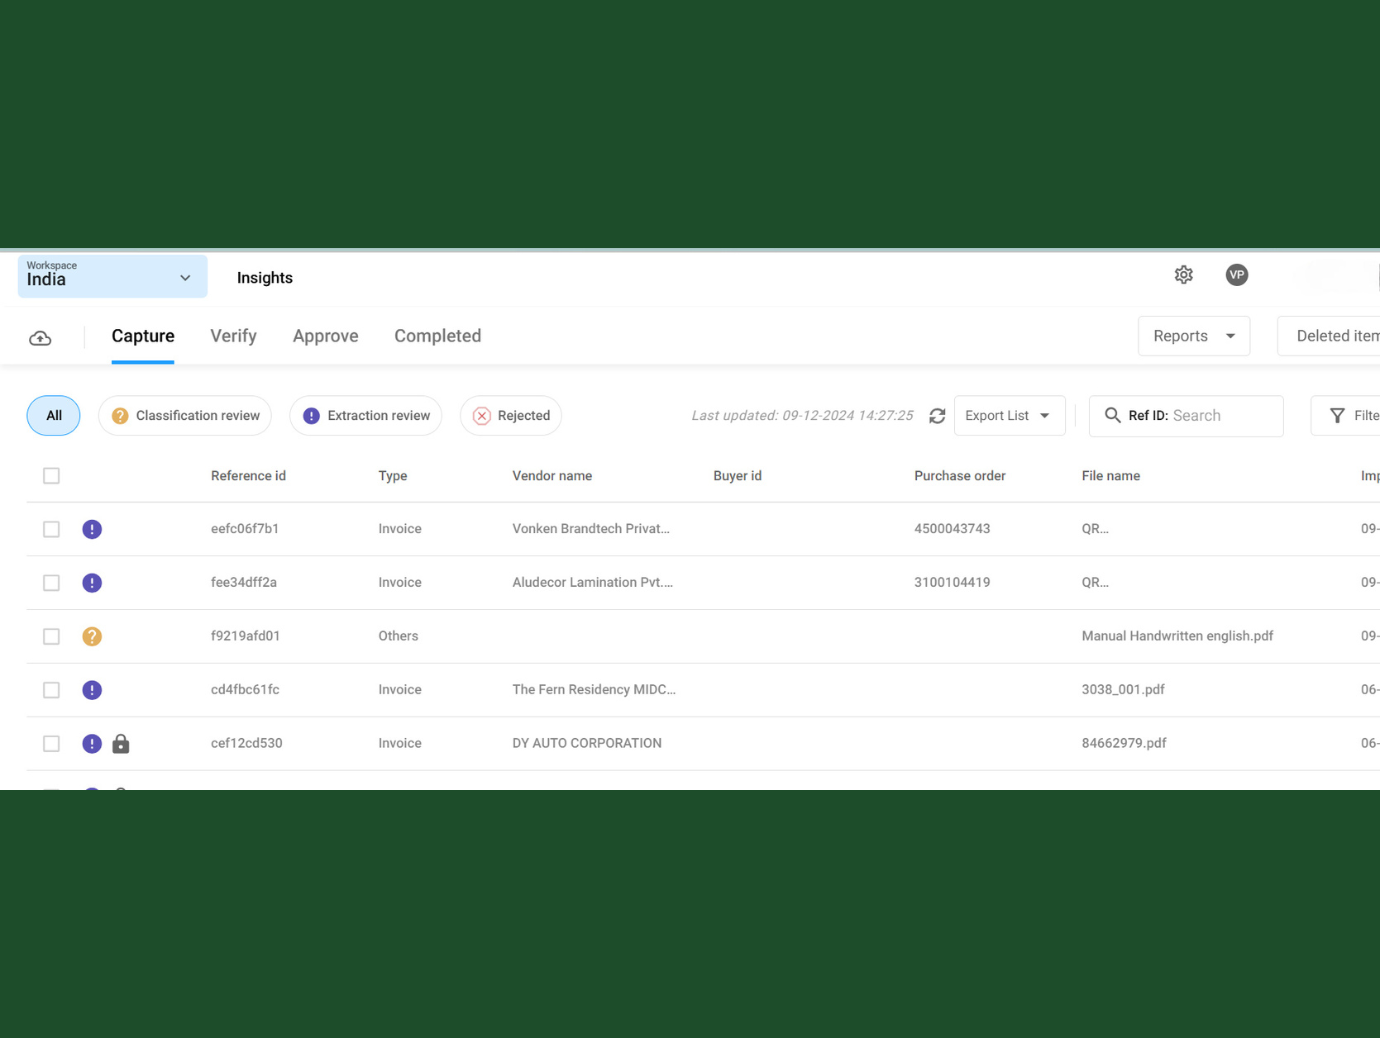This screenshot has width=1380, height=1038.
Task: Select checkbox for cd4fbc61fc invoice
Action: click(51, 690)
